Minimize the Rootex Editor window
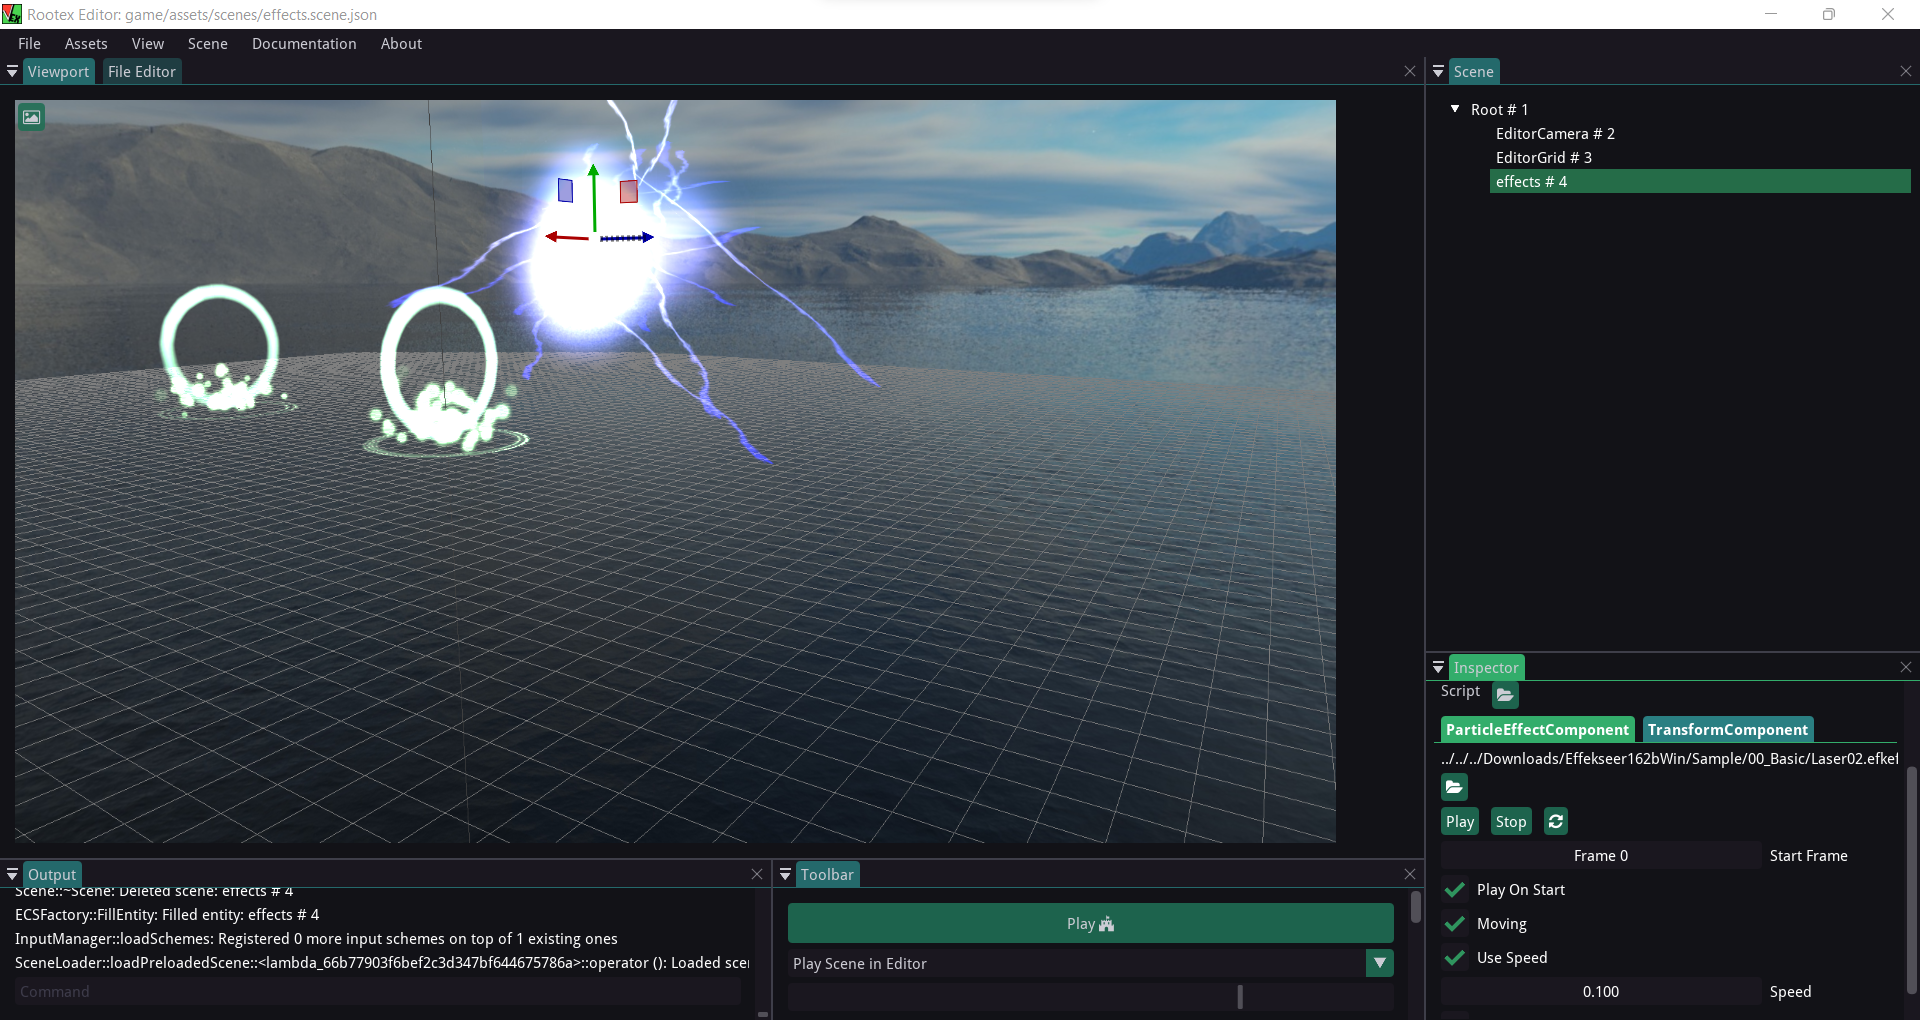The height and width of the screenshot is (1020, 1920). pos(1771,14)
